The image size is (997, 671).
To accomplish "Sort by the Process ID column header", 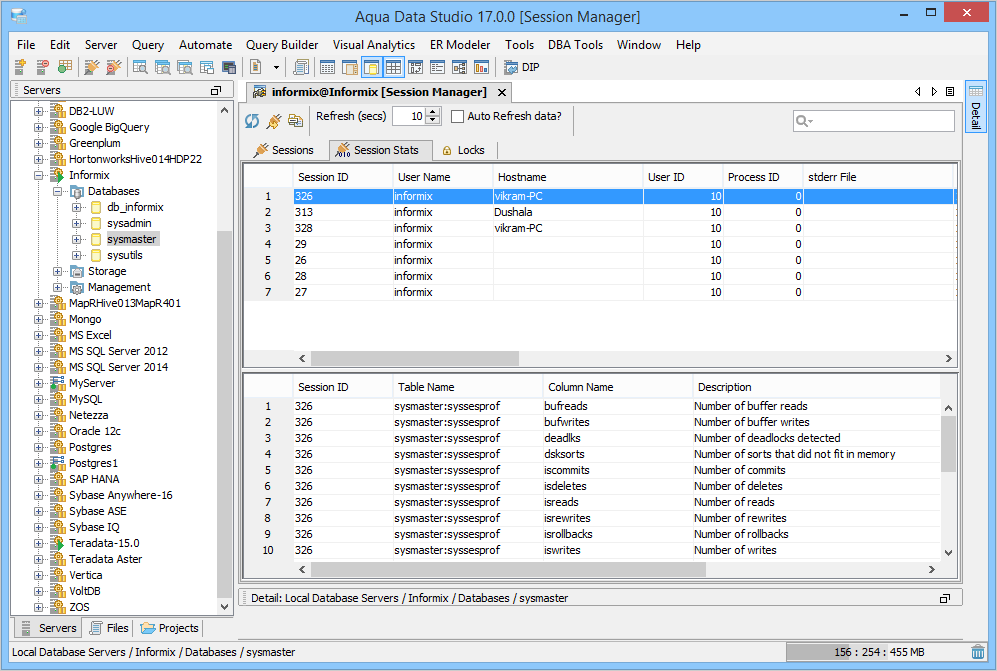I will pos(763,177).
